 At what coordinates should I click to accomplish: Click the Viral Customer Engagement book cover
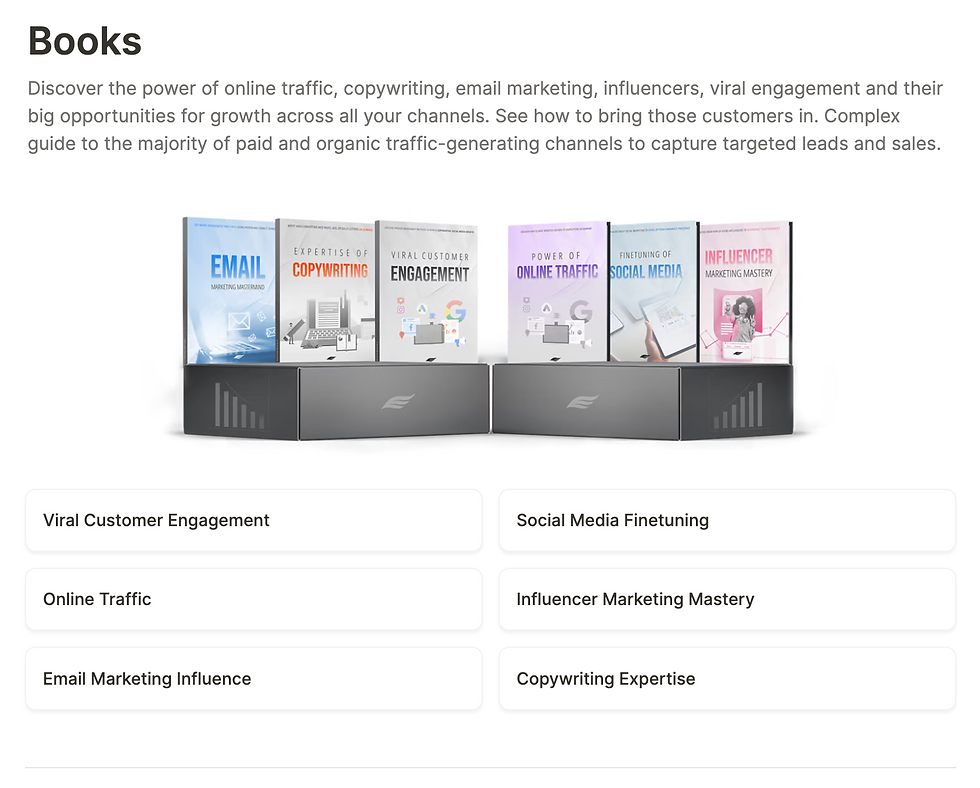coord(428,292)
